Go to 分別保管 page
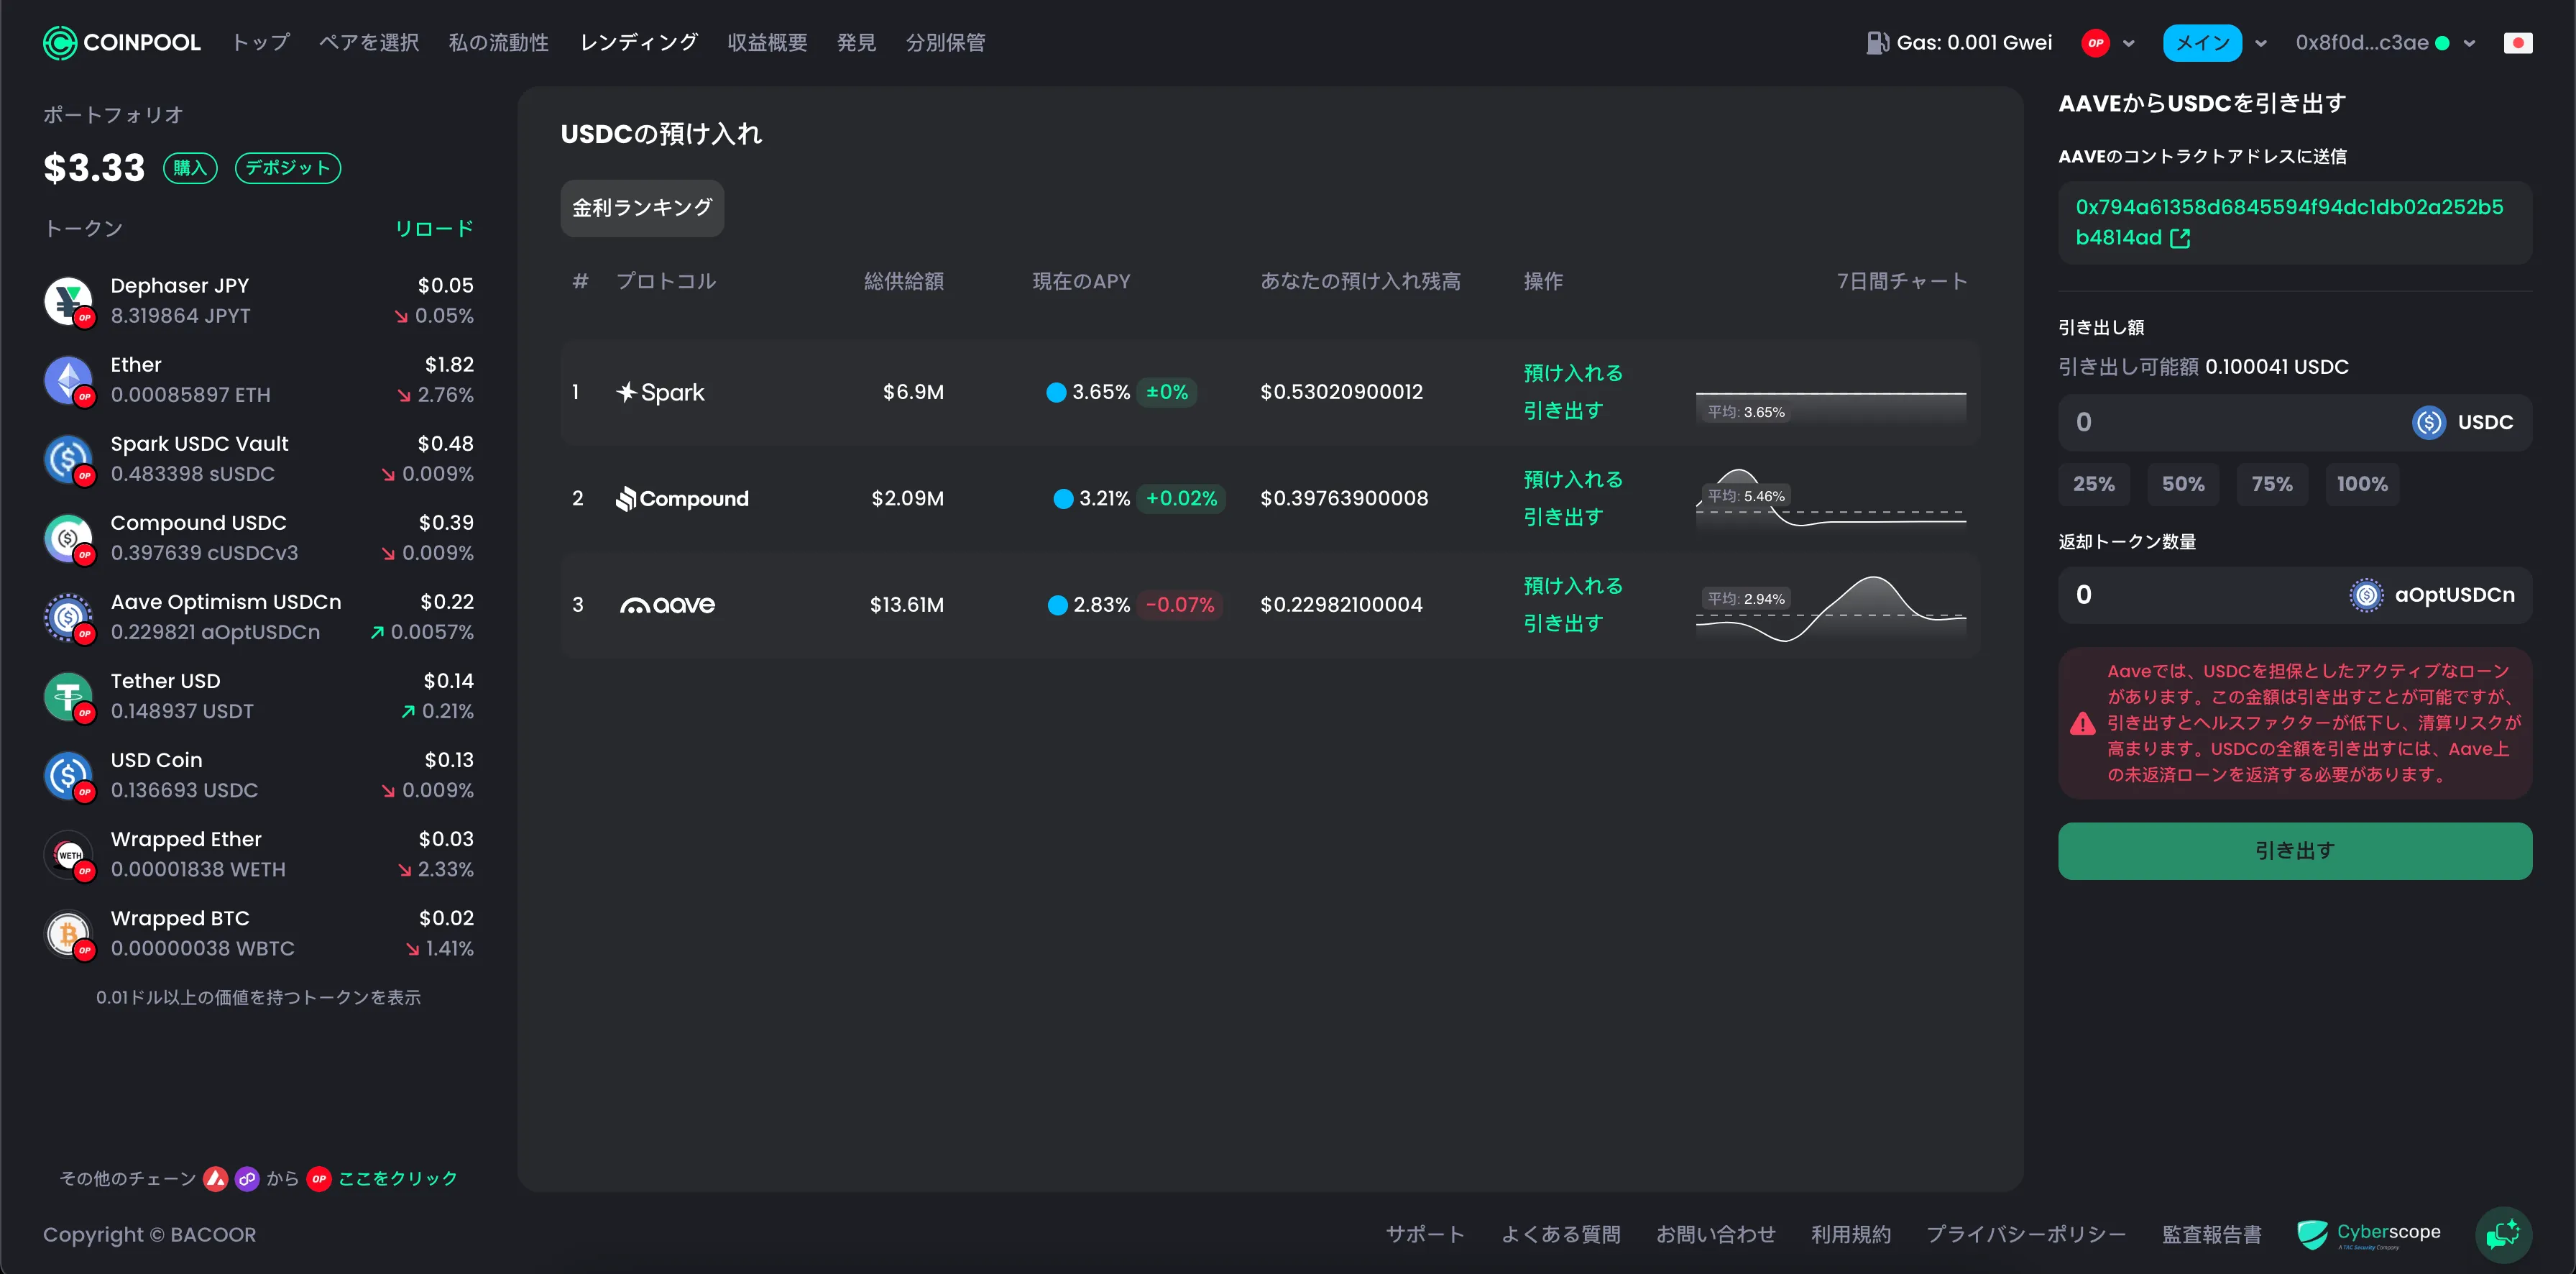 coord(946,43)
